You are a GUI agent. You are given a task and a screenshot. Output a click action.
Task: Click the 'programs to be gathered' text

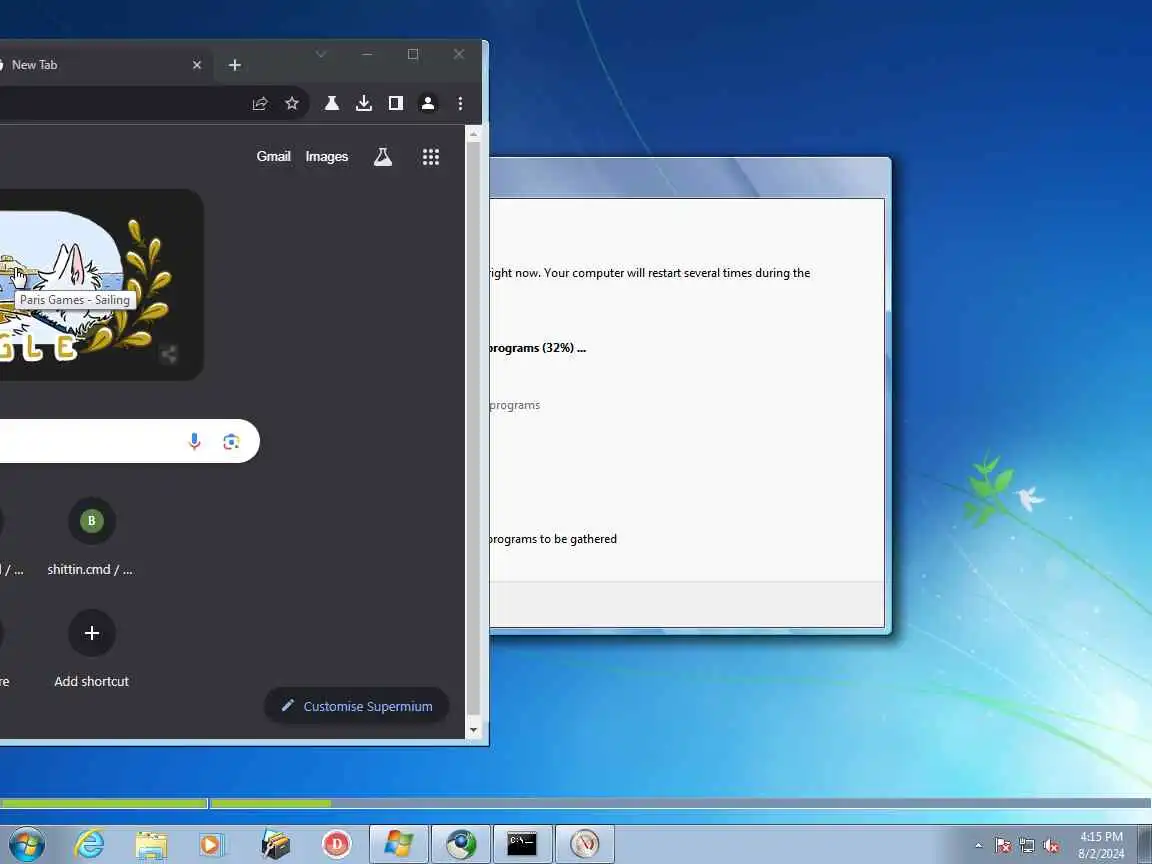[553, 539]
